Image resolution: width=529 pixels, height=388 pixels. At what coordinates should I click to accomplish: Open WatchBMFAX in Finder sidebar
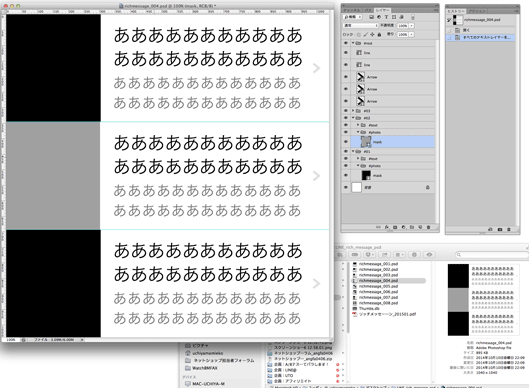point(205,368)
